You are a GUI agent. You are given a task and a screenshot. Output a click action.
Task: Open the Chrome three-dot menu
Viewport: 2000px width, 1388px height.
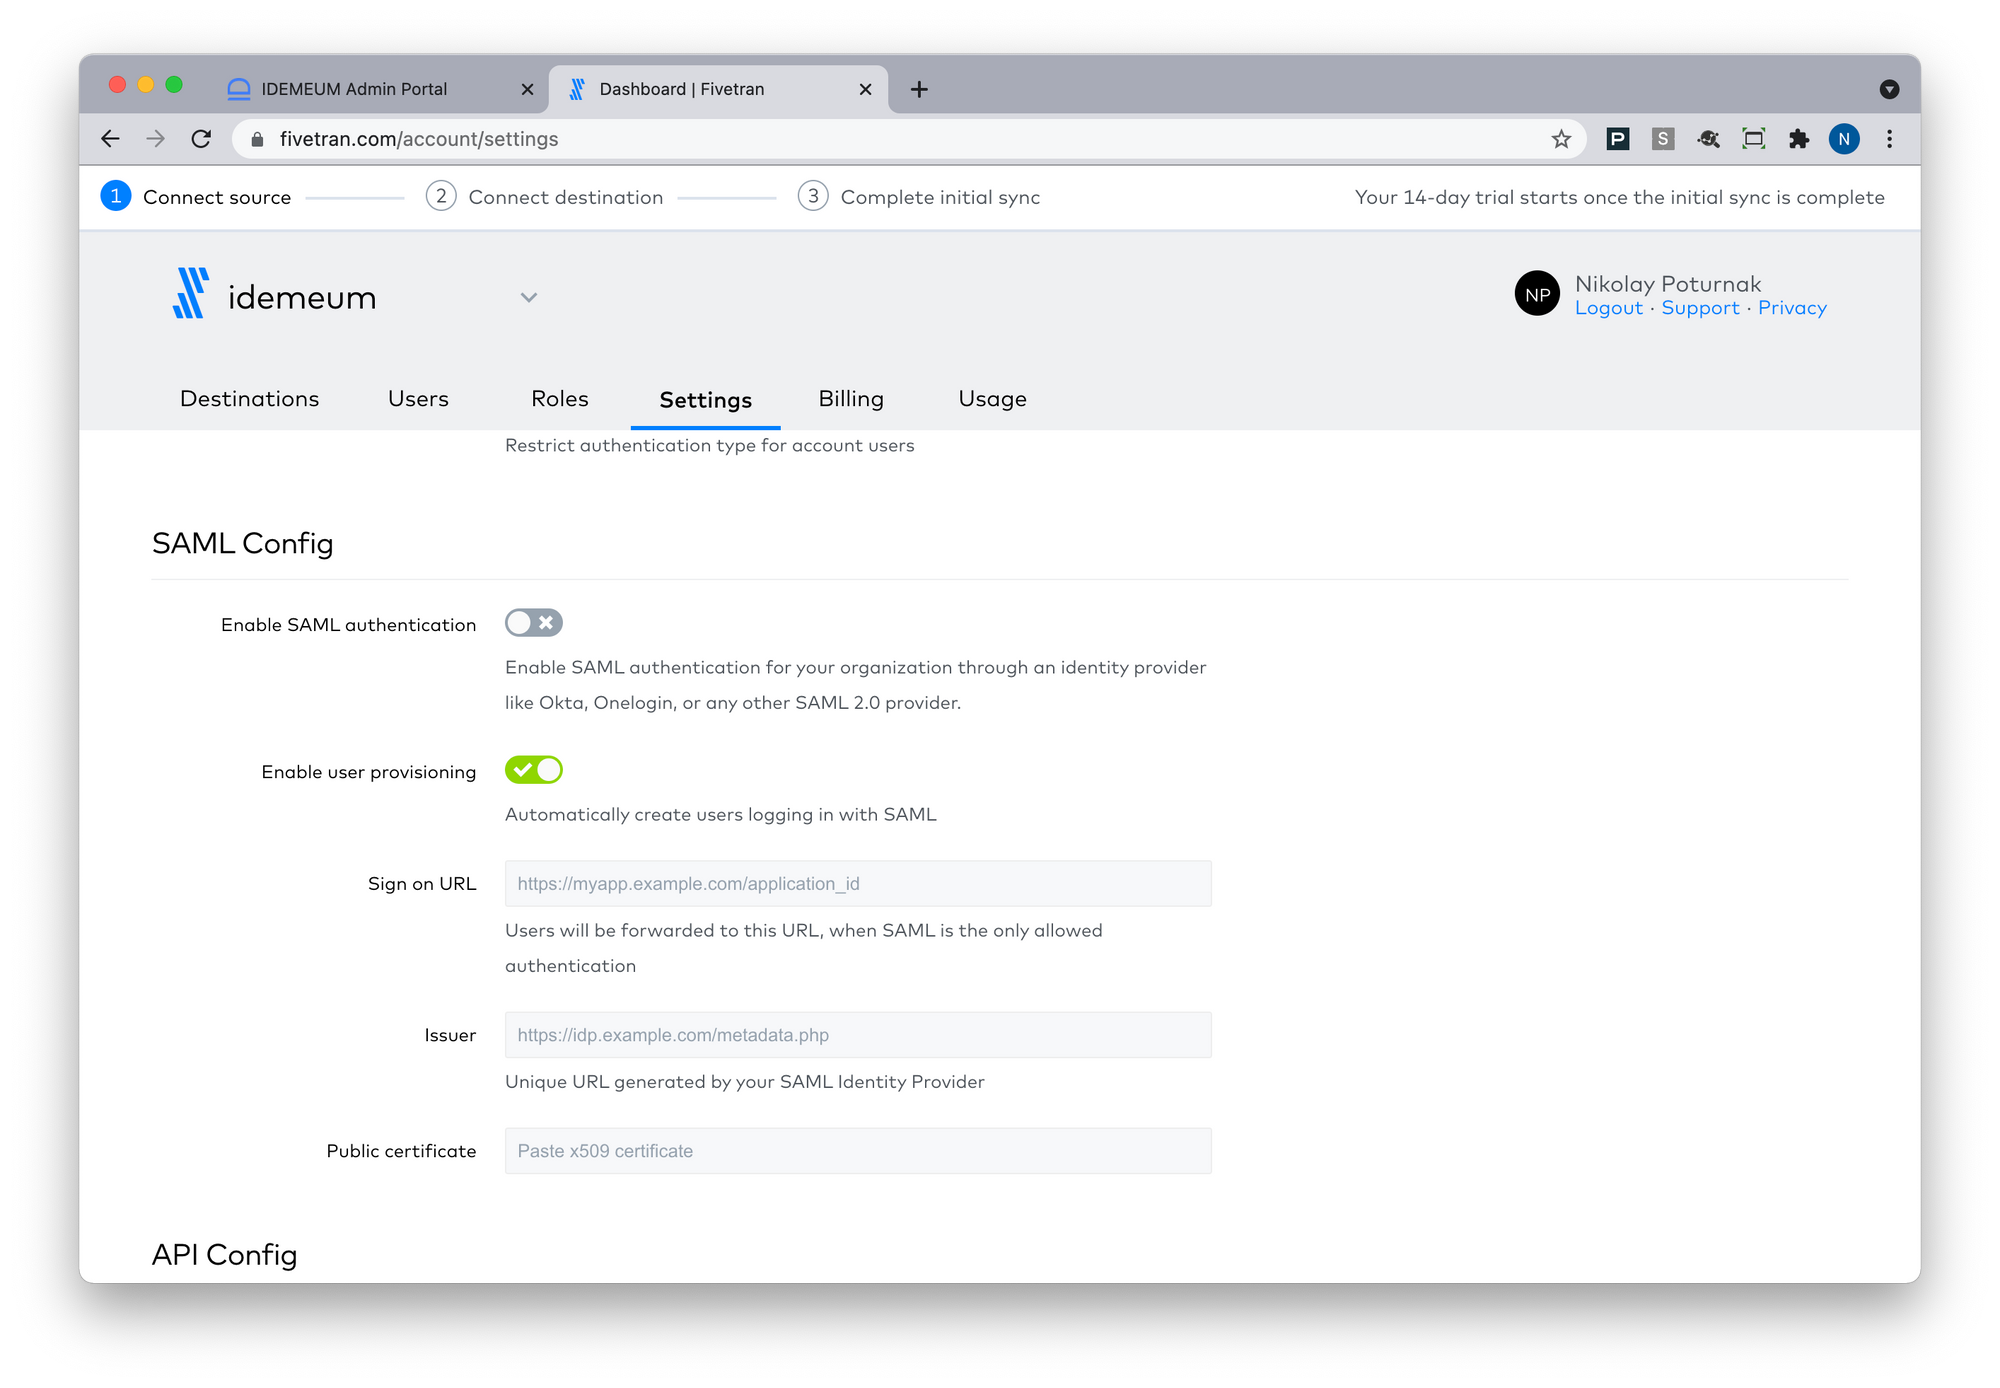click(1889, 139)
